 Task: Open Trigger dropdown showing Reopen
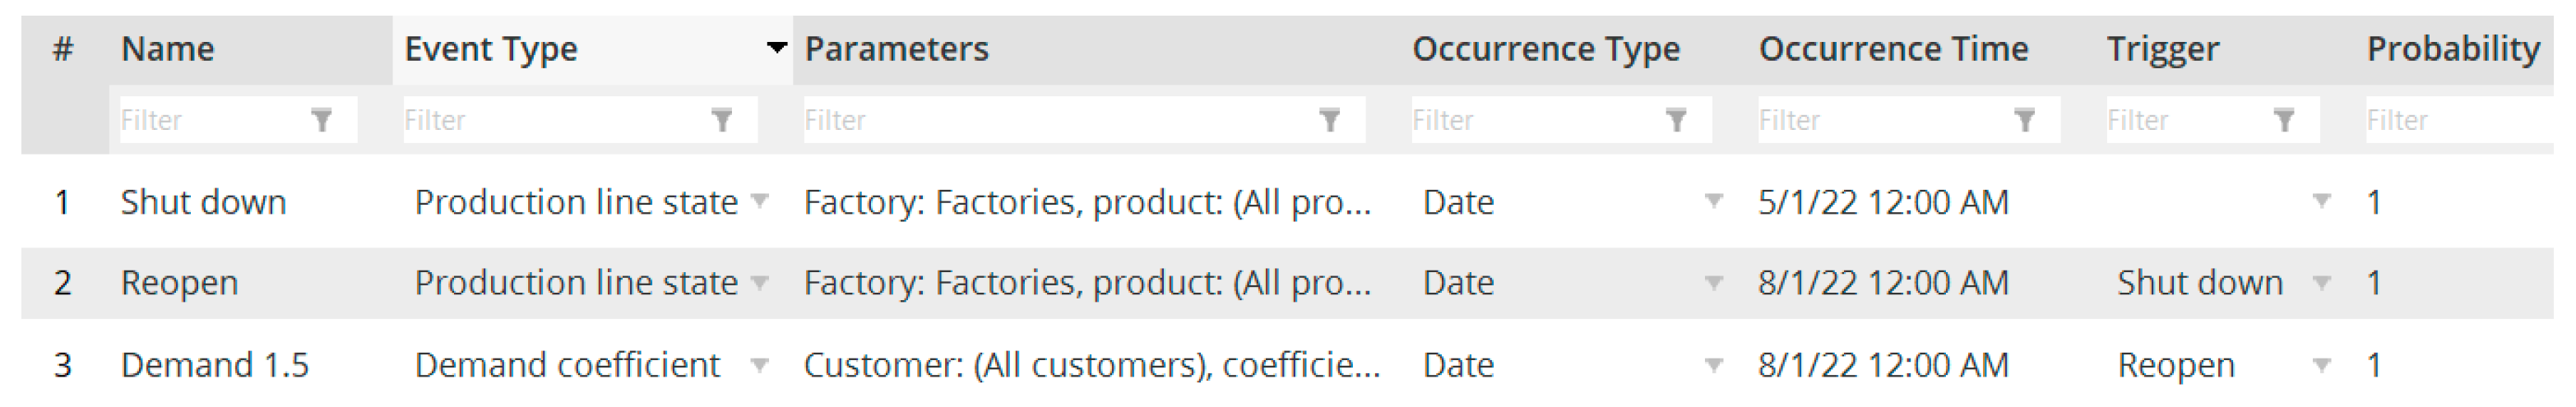[2322, 365]
